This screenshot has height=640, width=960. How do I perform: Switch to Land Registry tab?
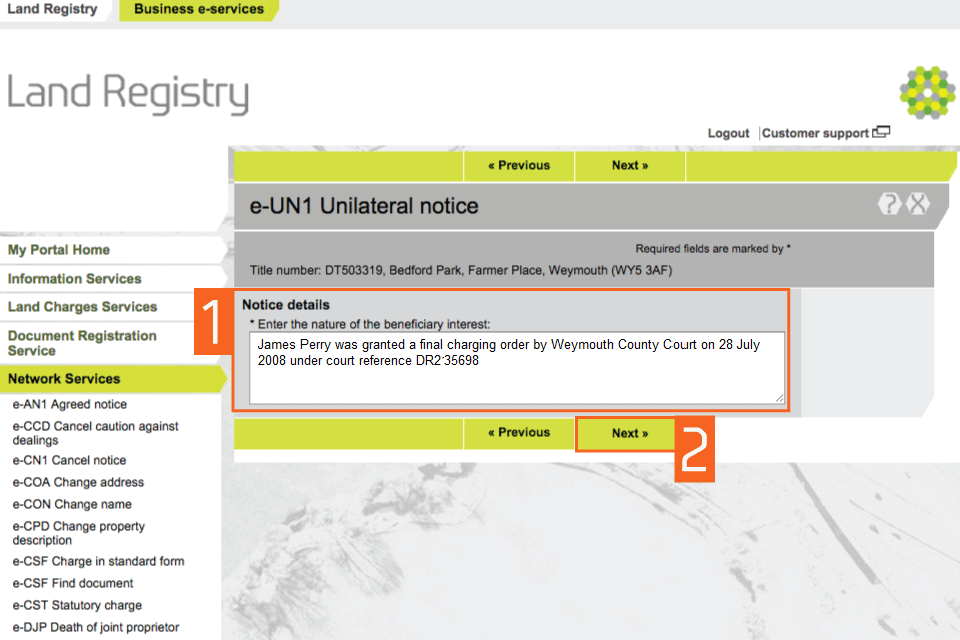[53, 9]
